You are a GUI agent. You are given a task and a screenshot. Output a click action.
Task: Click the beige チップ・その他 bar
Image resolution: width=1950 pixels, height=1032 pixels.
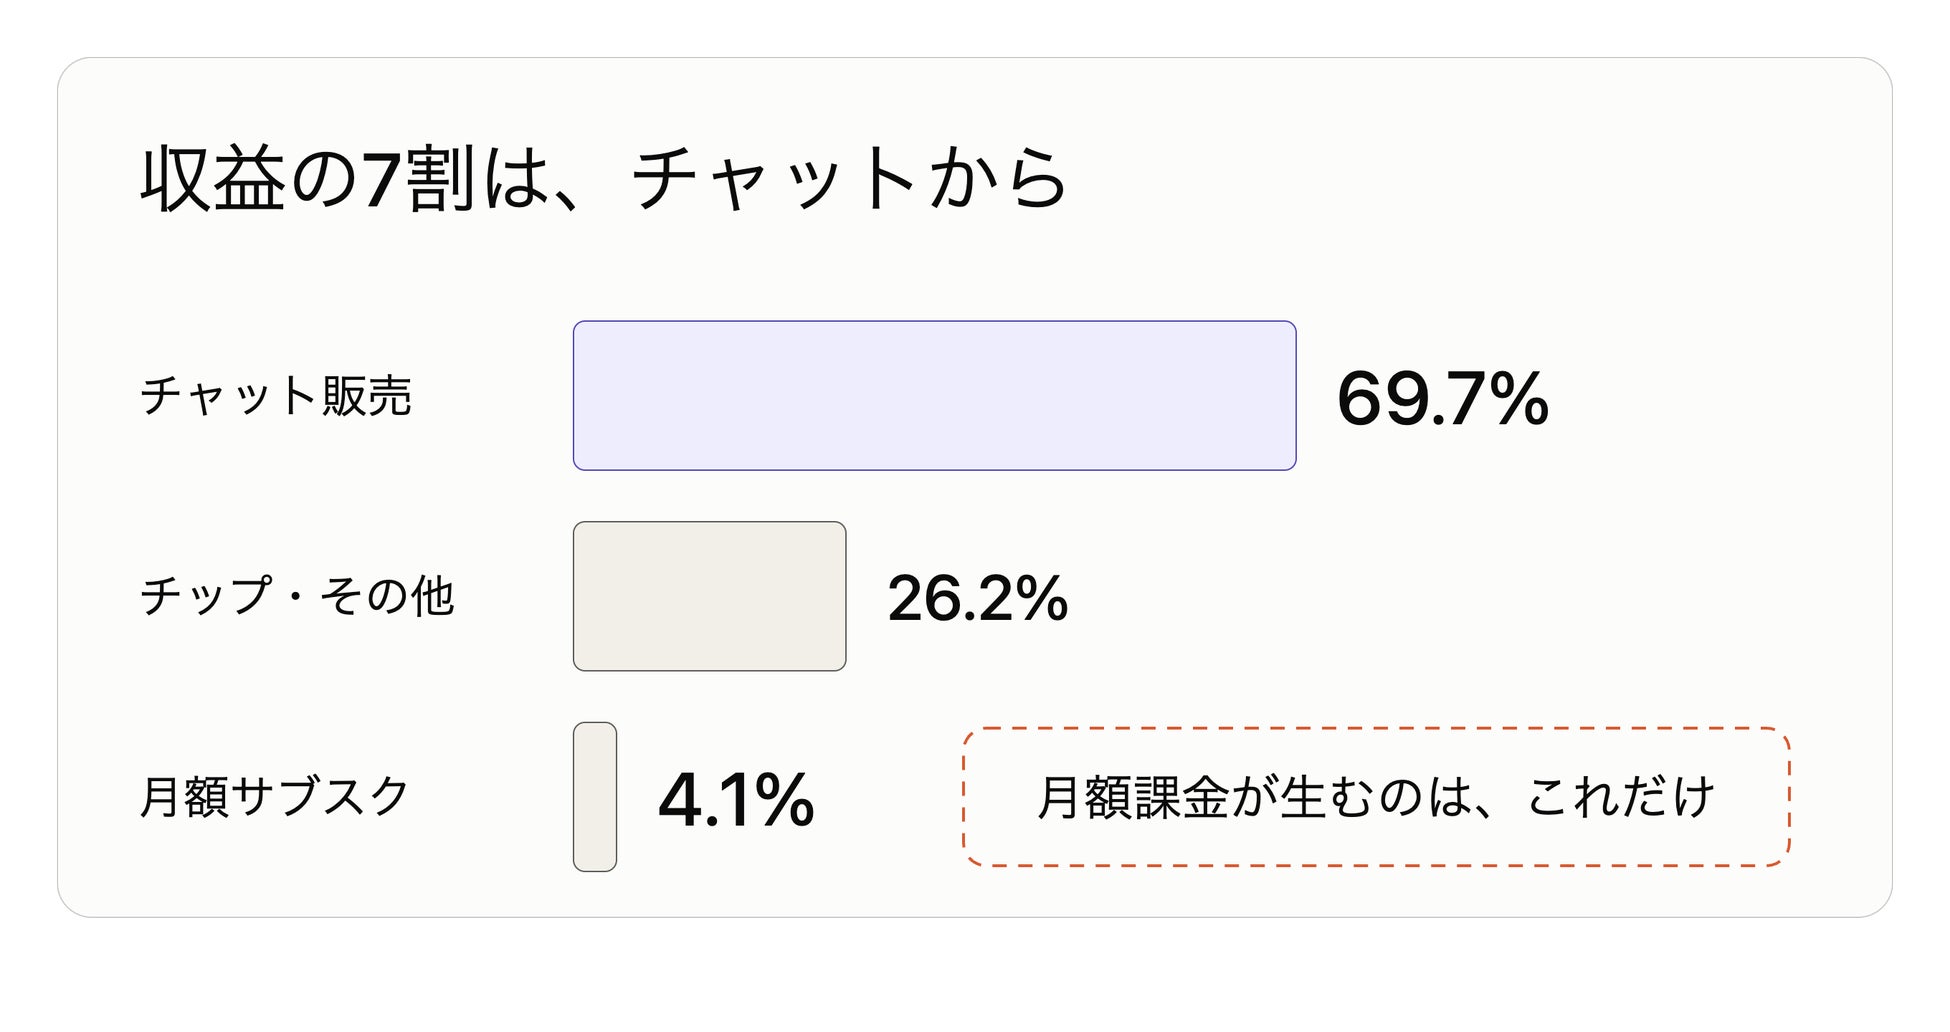709,596
